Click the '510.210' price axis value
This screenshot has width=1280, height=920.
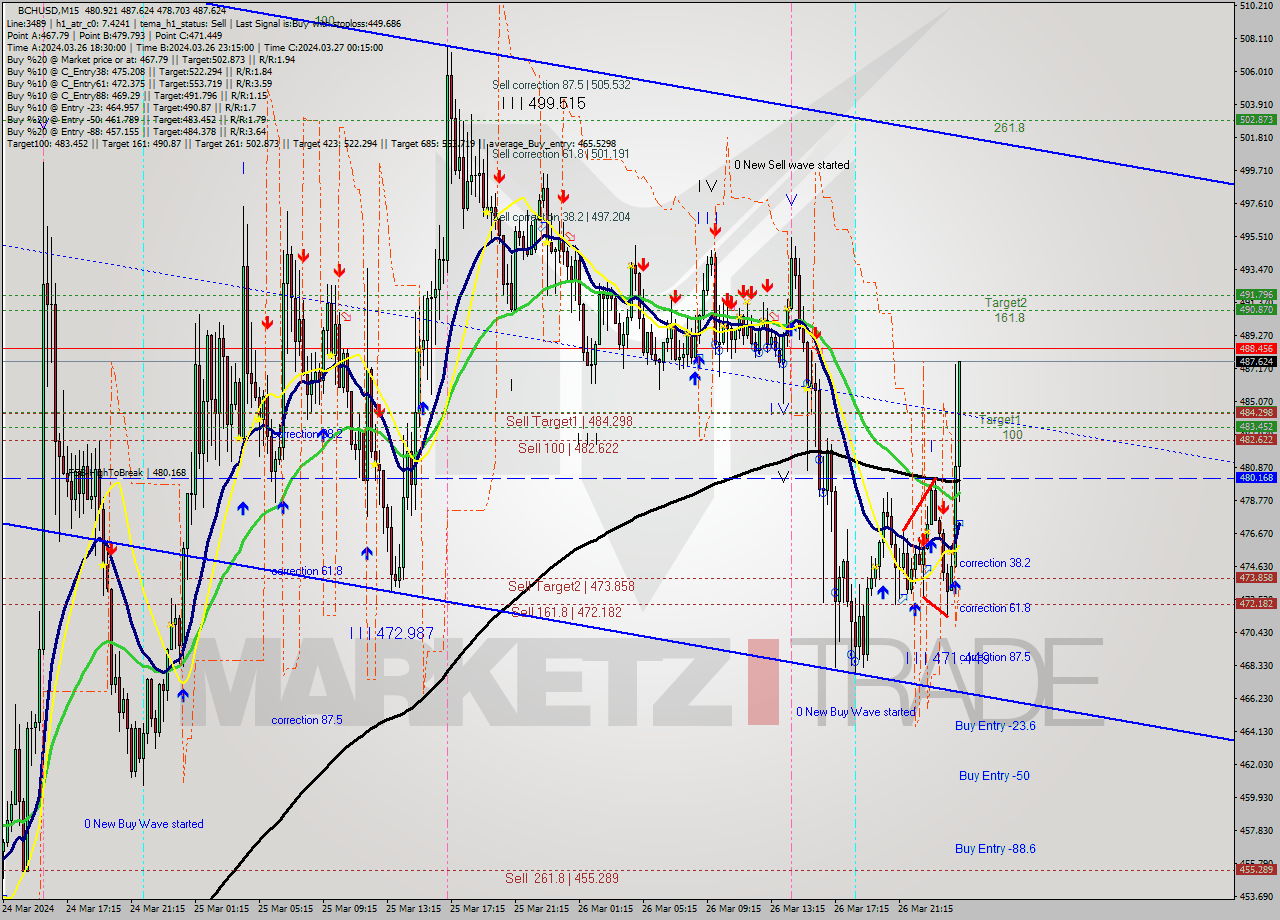pos(1256,6)
